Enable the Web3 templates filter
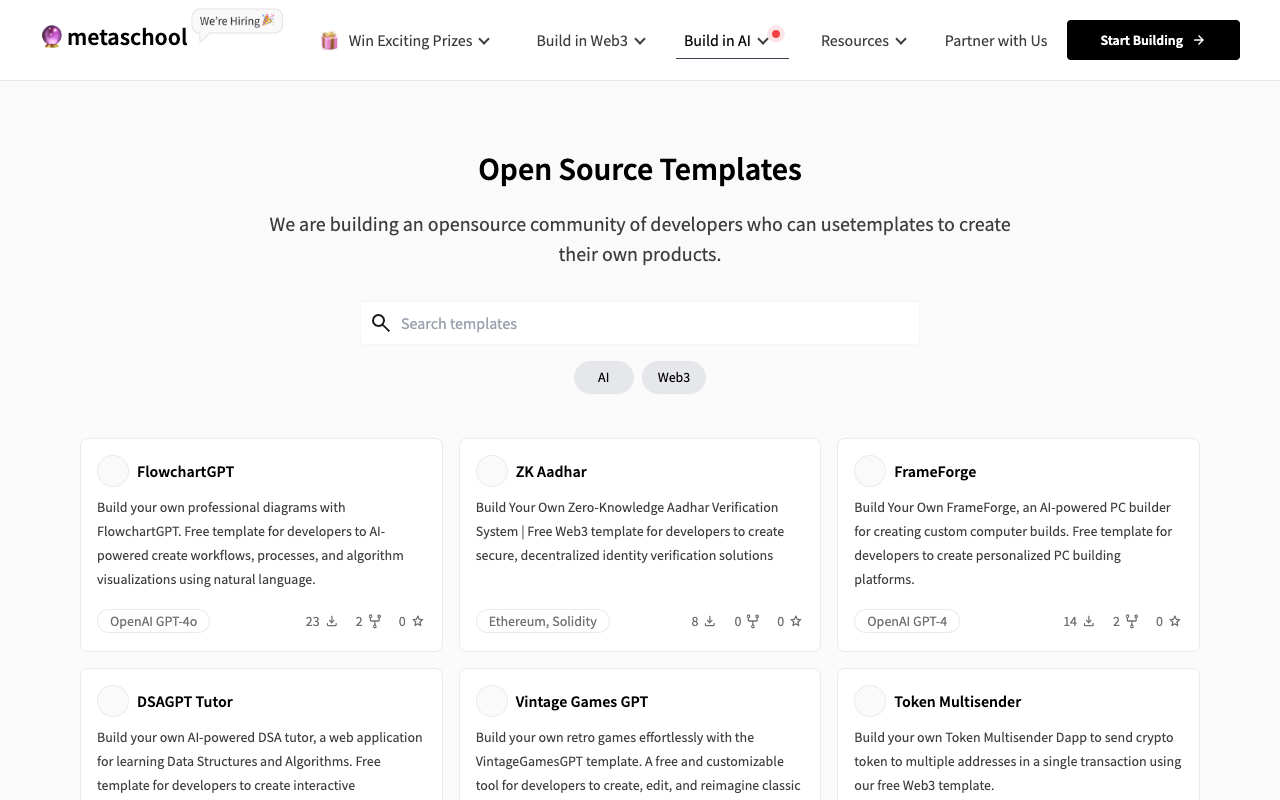The width and height of the screenshot is (1280, 800). 673,377
